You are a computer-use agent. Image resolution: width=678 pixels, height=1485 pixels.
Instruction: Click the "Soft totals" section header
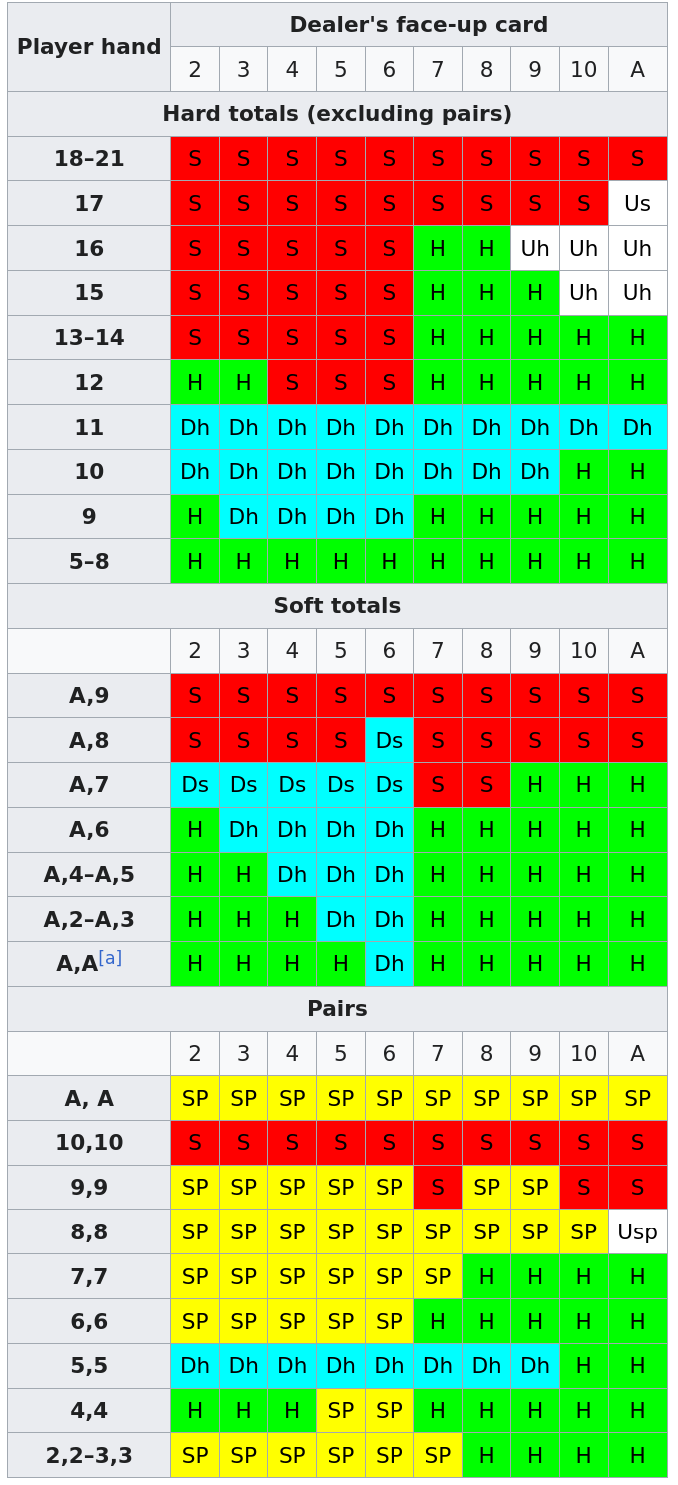[x=337, y=606]
